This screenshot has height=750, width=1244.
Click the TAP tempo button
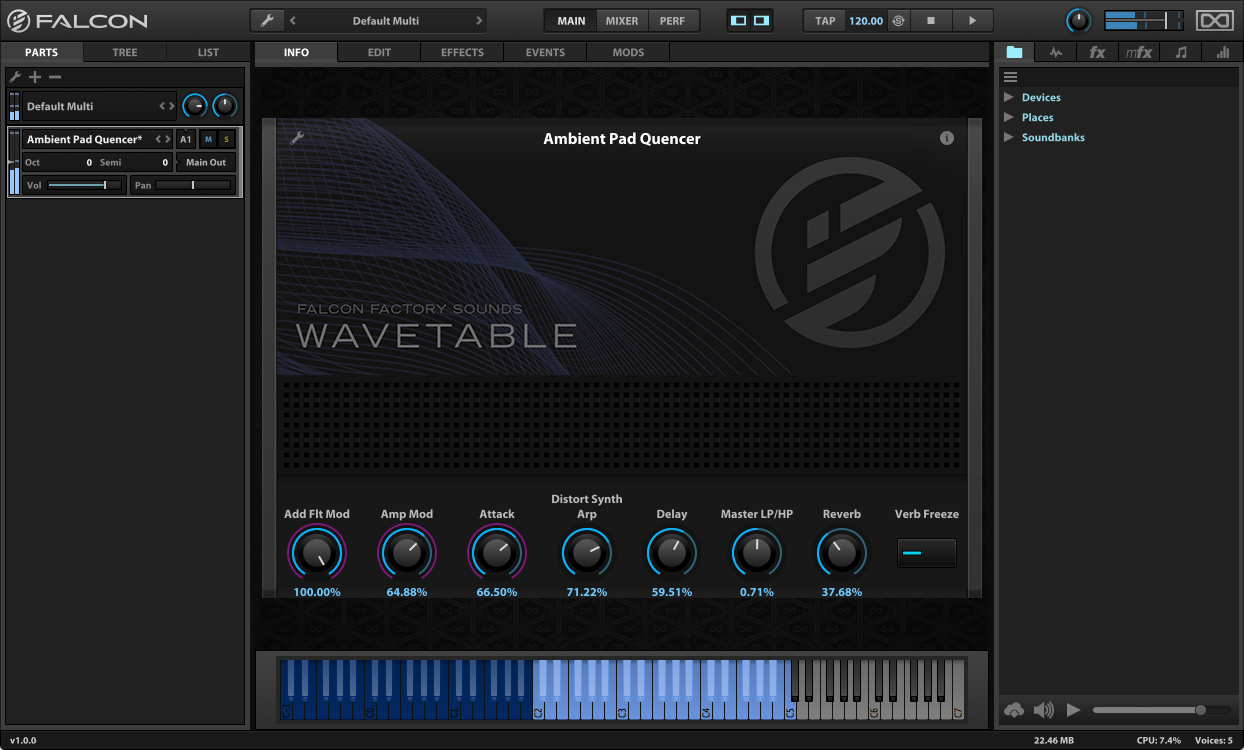point(825,20)
